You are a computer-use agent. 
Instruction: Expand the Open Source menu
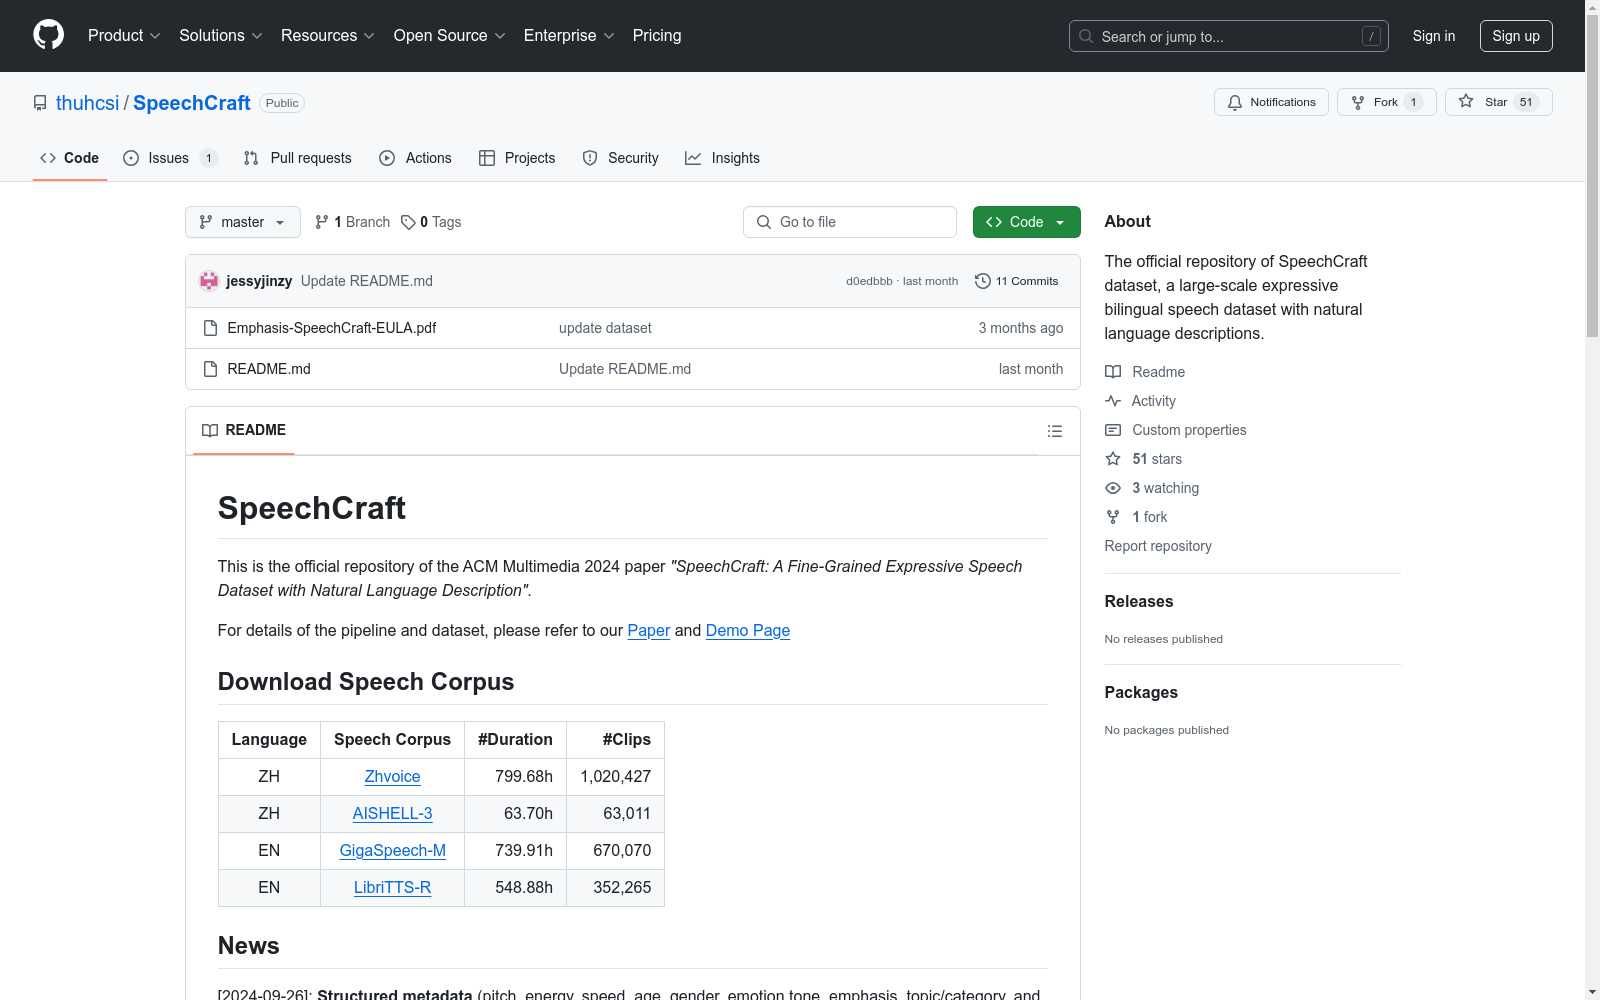[450, 35]
